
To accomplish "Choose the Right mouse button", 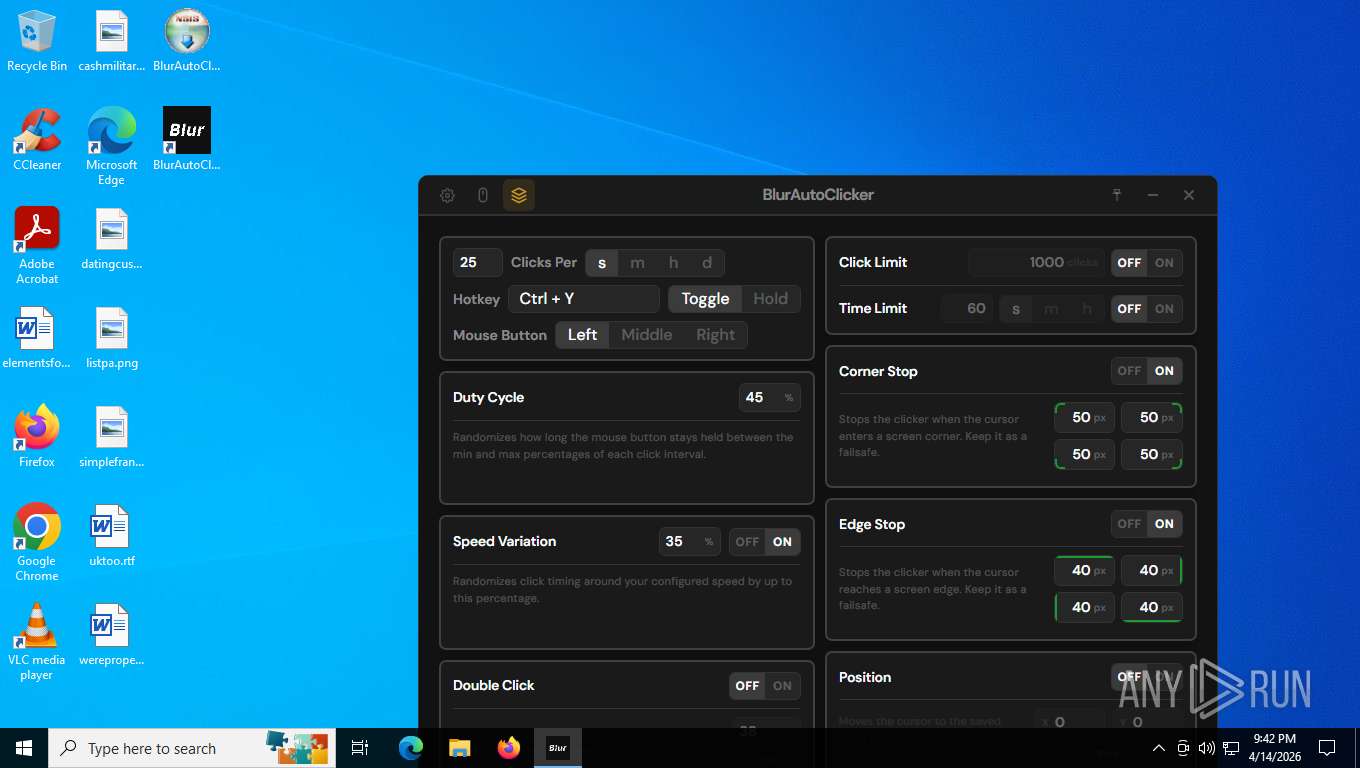I will coord(716,335).
